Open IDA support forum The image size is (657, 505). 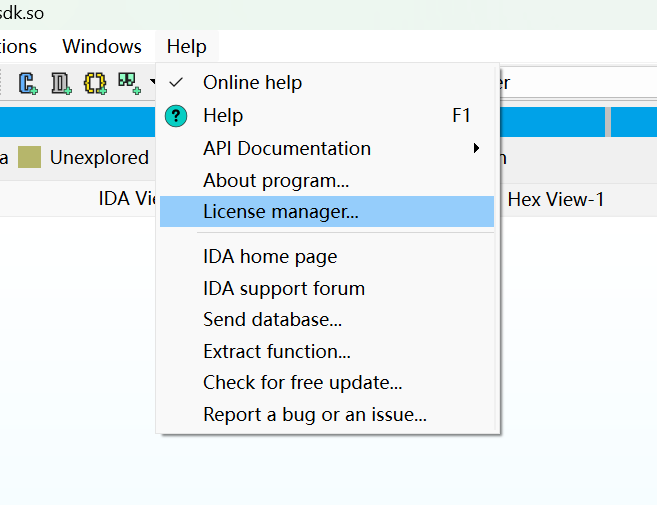pyautogui.click(x=327, y=288)
